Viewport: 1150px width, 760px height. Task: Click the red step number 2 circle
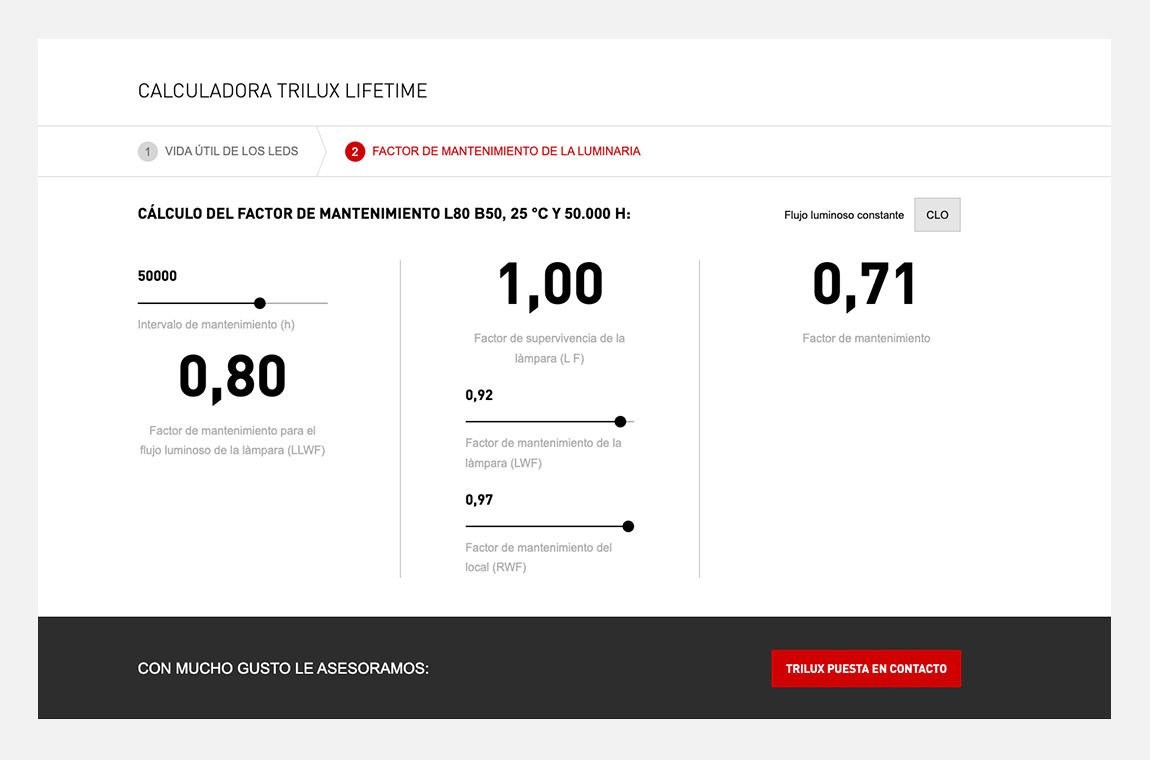(x=355, y=152)
